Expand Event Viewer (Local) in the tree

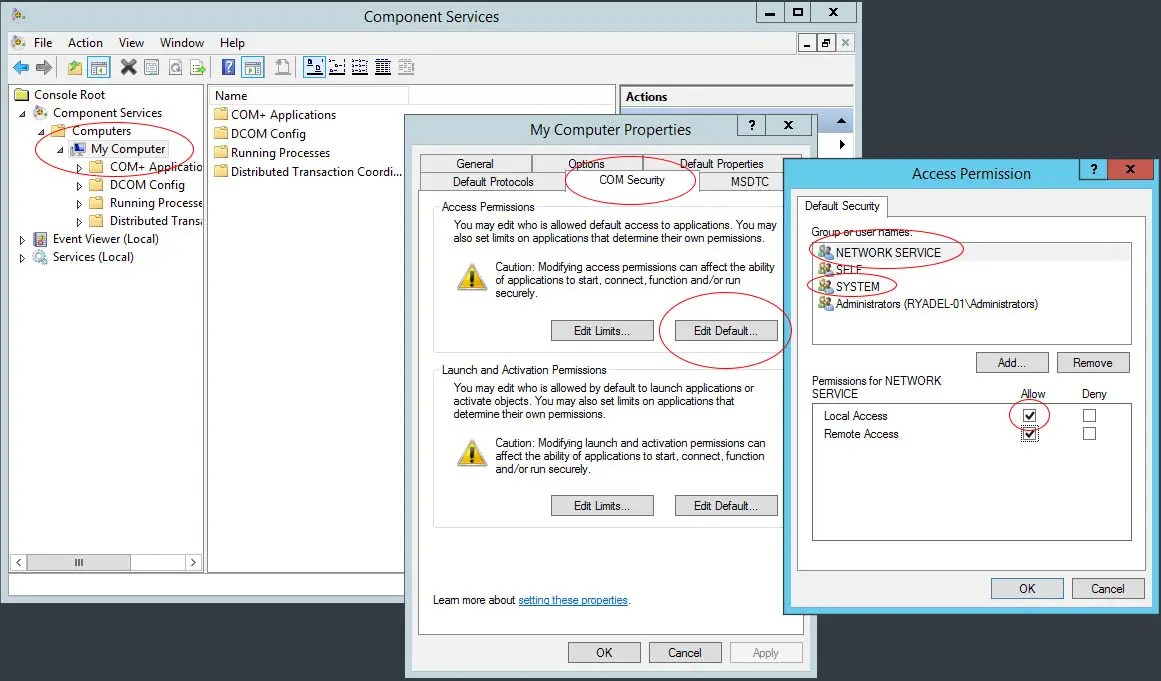22,239
